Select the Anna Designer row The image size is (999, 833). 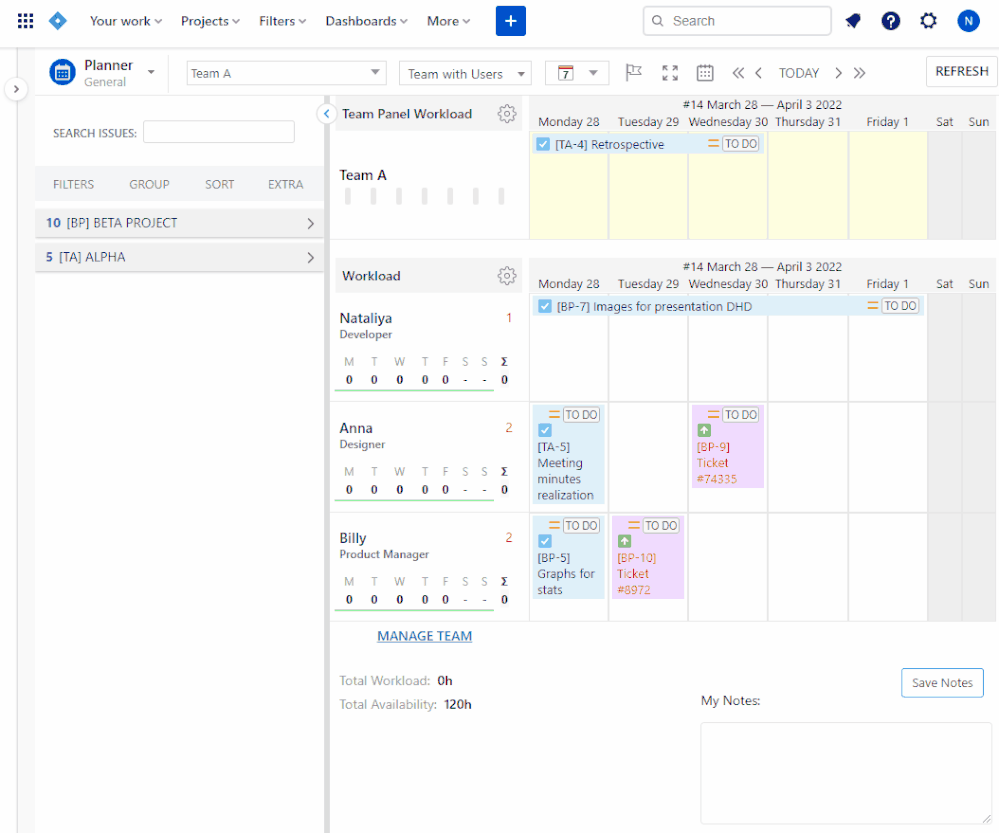click(428, 458)
